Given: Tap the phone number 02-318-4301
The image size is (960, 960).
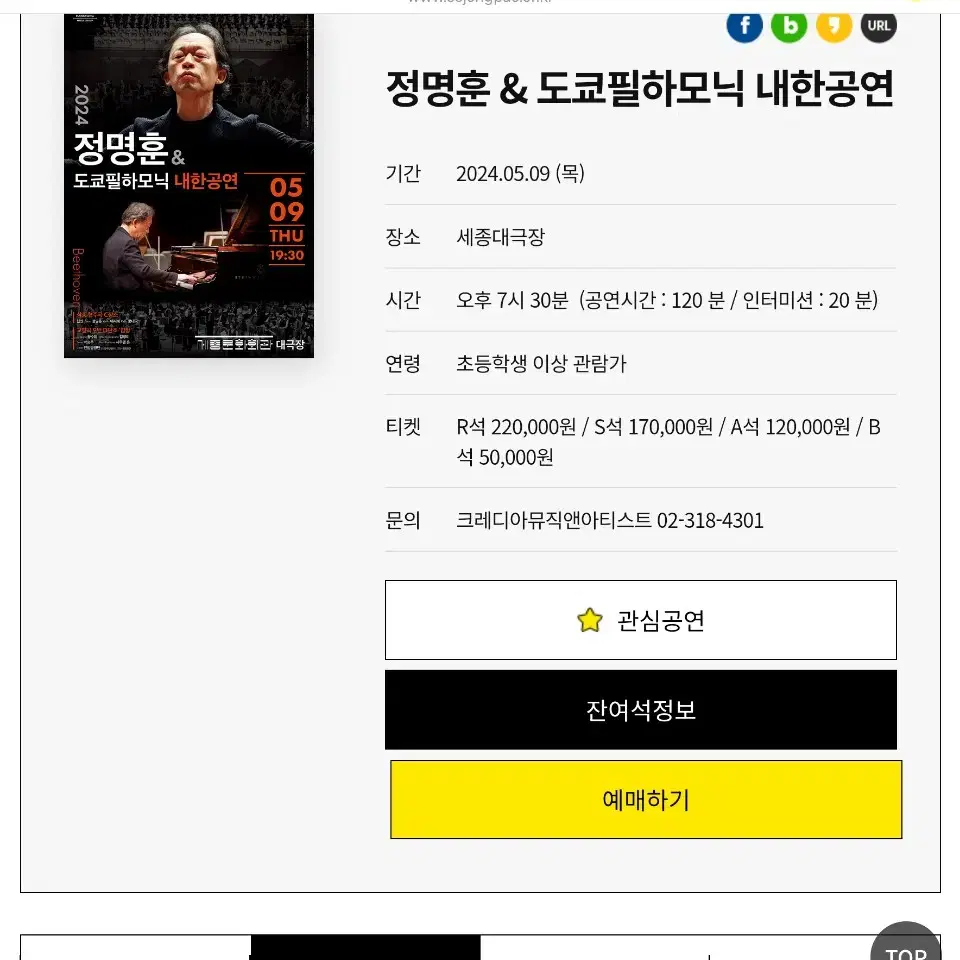Looking at the screenshot, I should pos(710,520).
